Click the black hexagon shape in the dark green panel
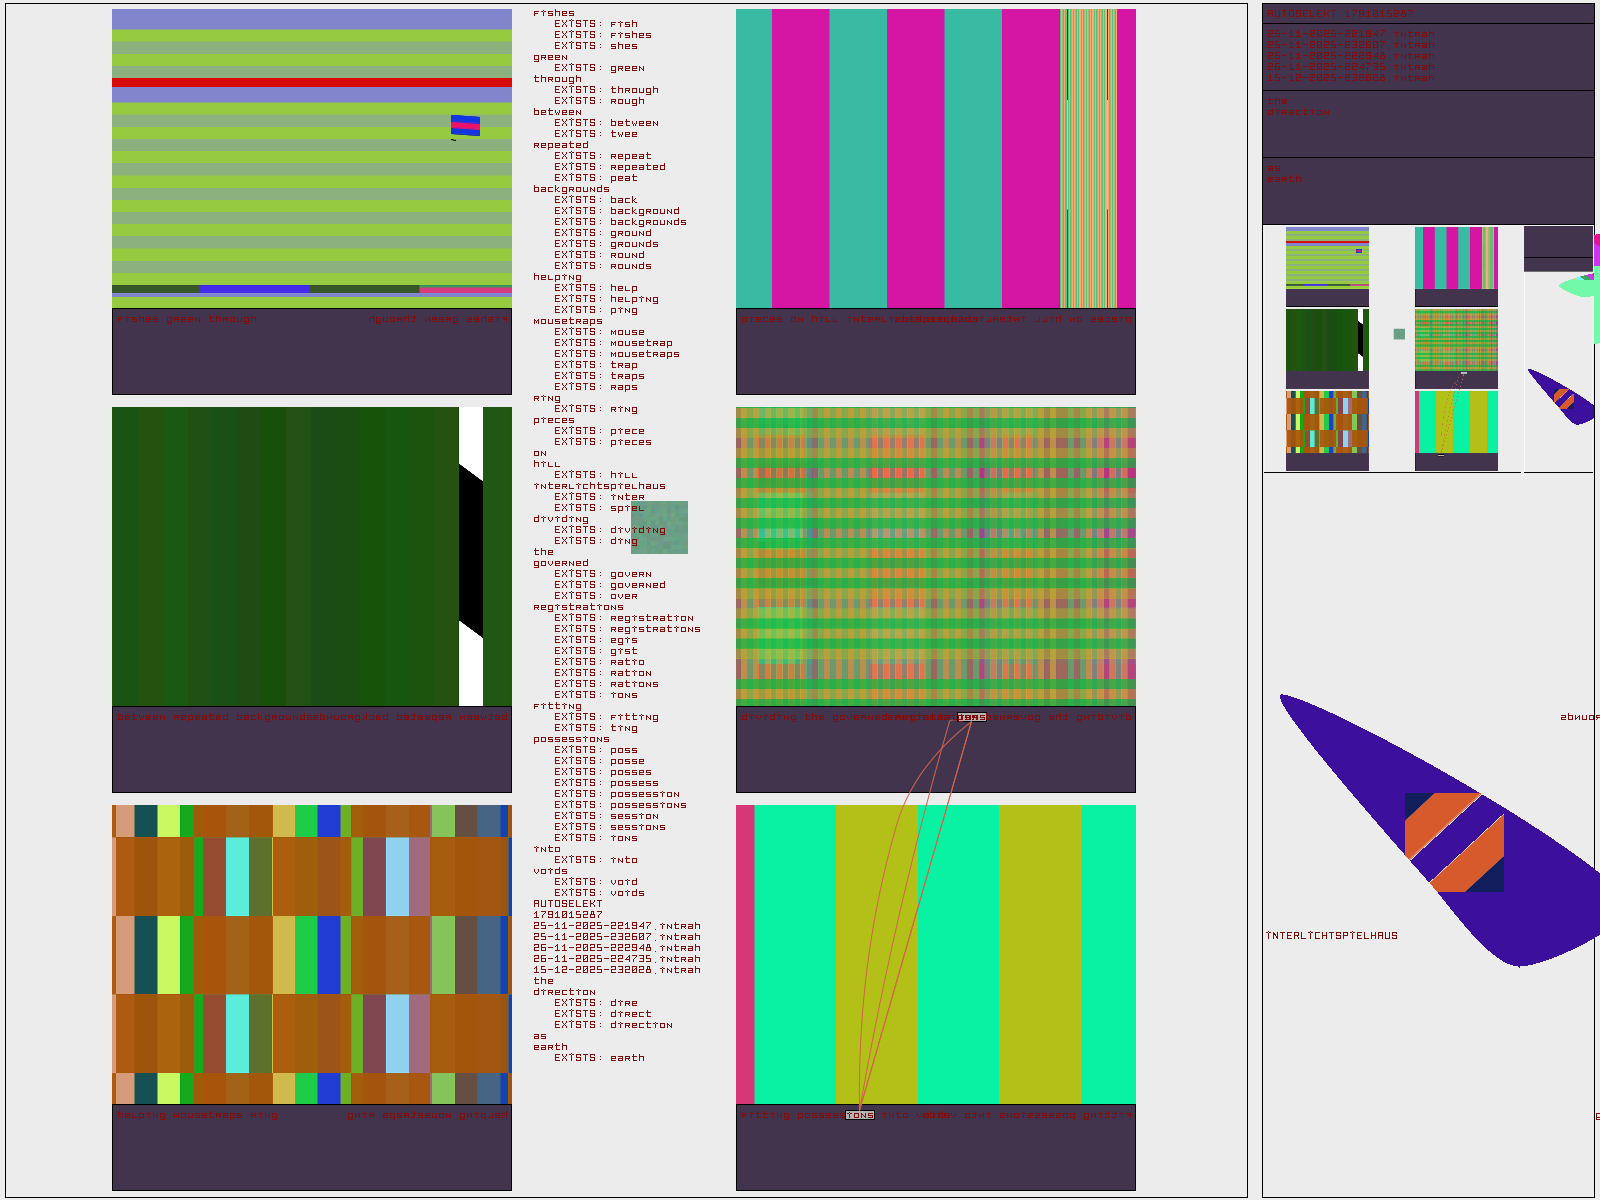The image size is (1600, 1200). tap(471, 551)
